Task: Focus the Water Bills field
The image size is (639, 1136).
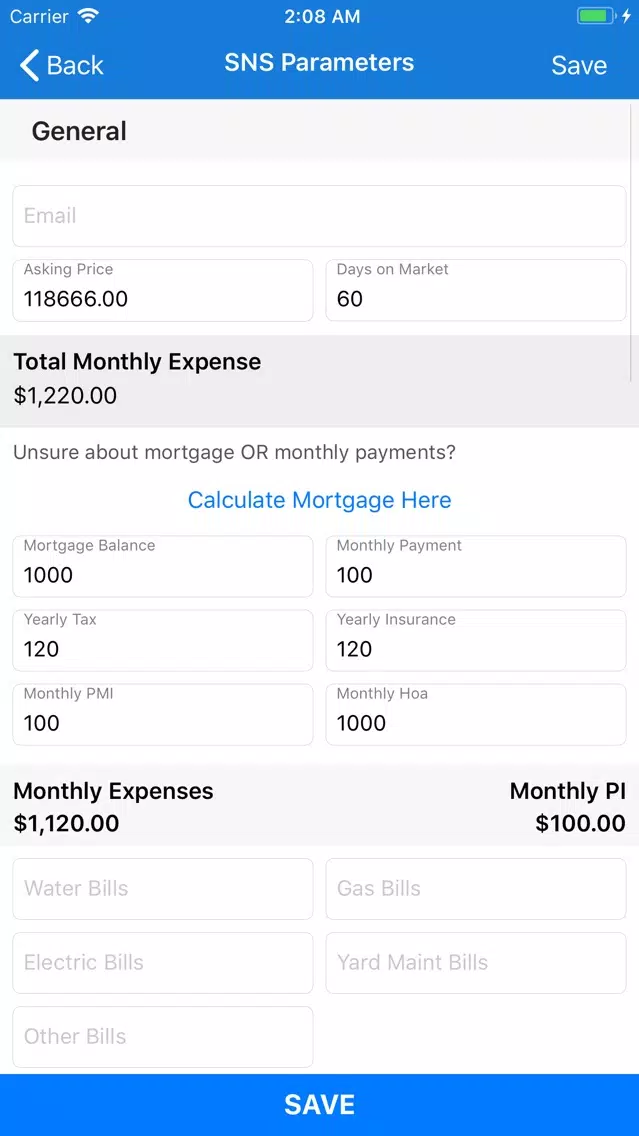Action: click(163, 889)
